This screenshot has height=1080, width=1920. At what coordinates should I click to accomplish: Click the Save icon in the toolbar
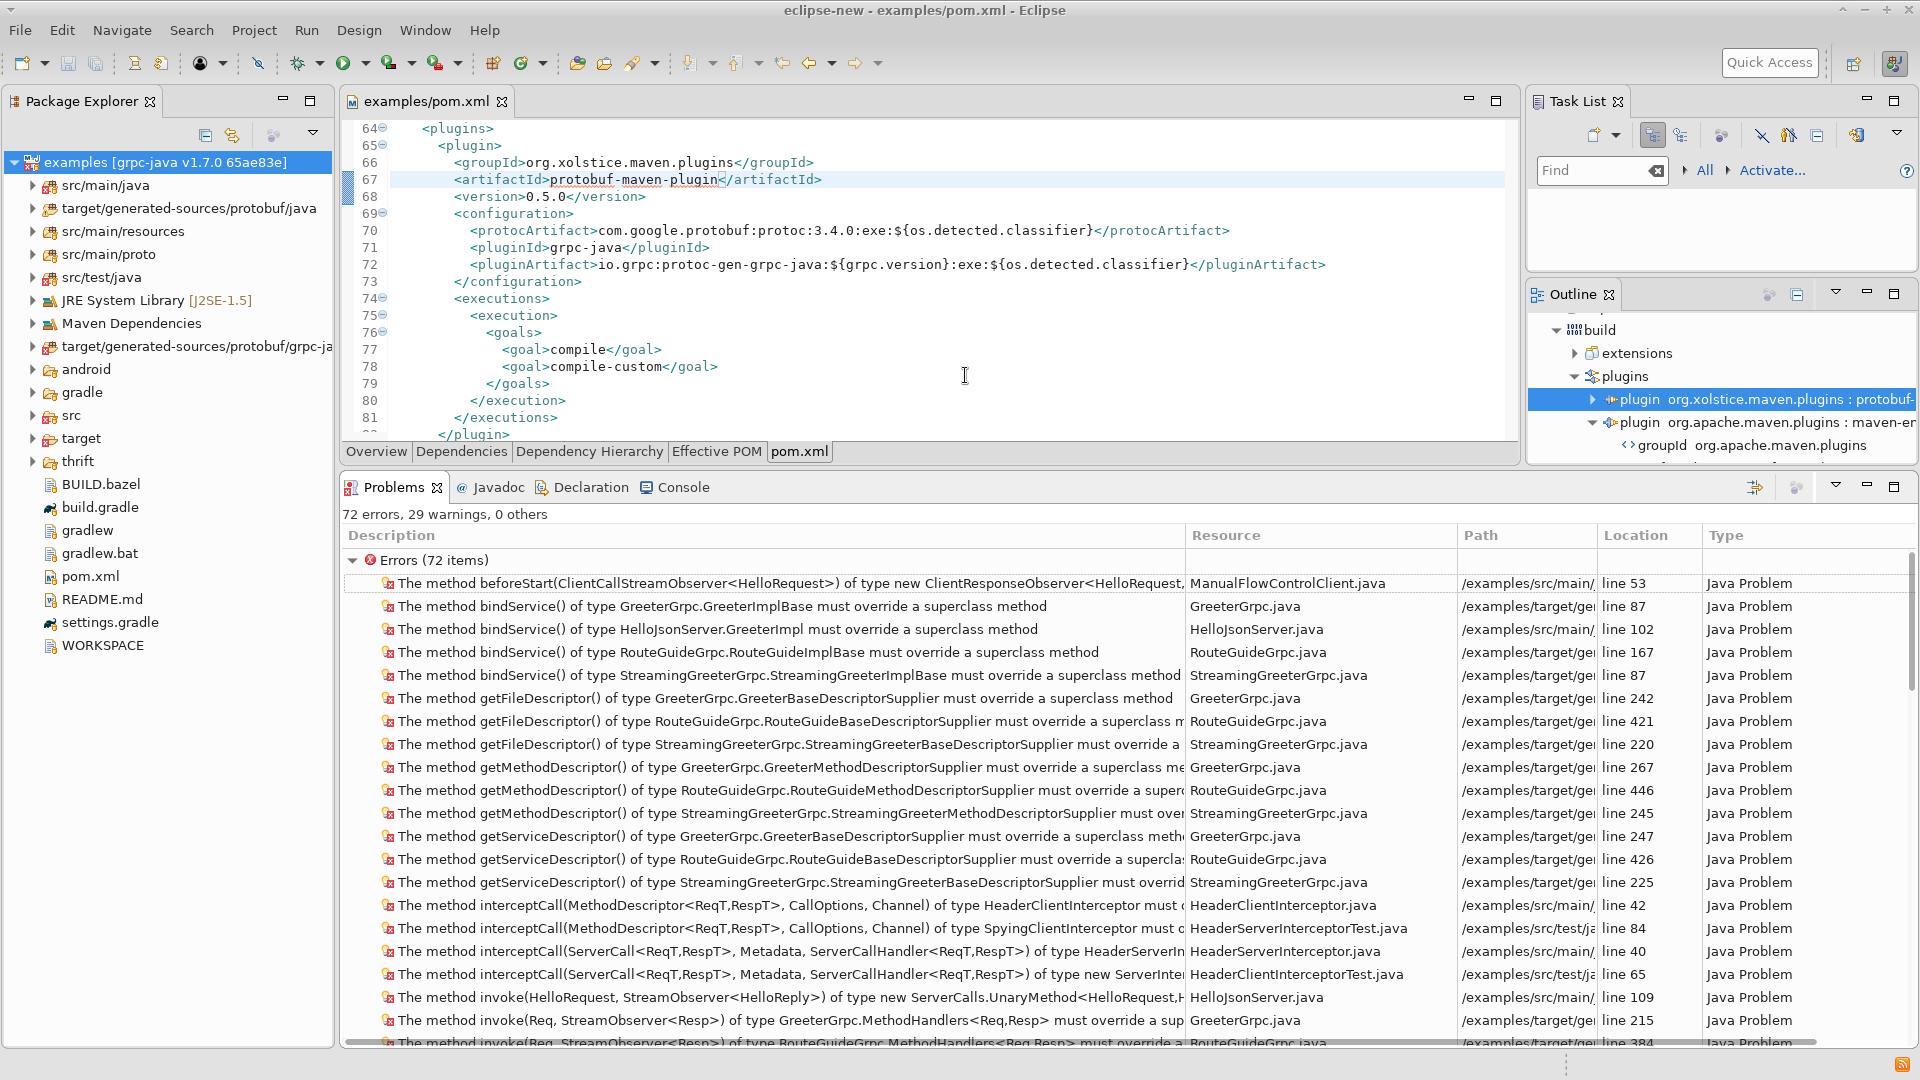pos(68,63)
